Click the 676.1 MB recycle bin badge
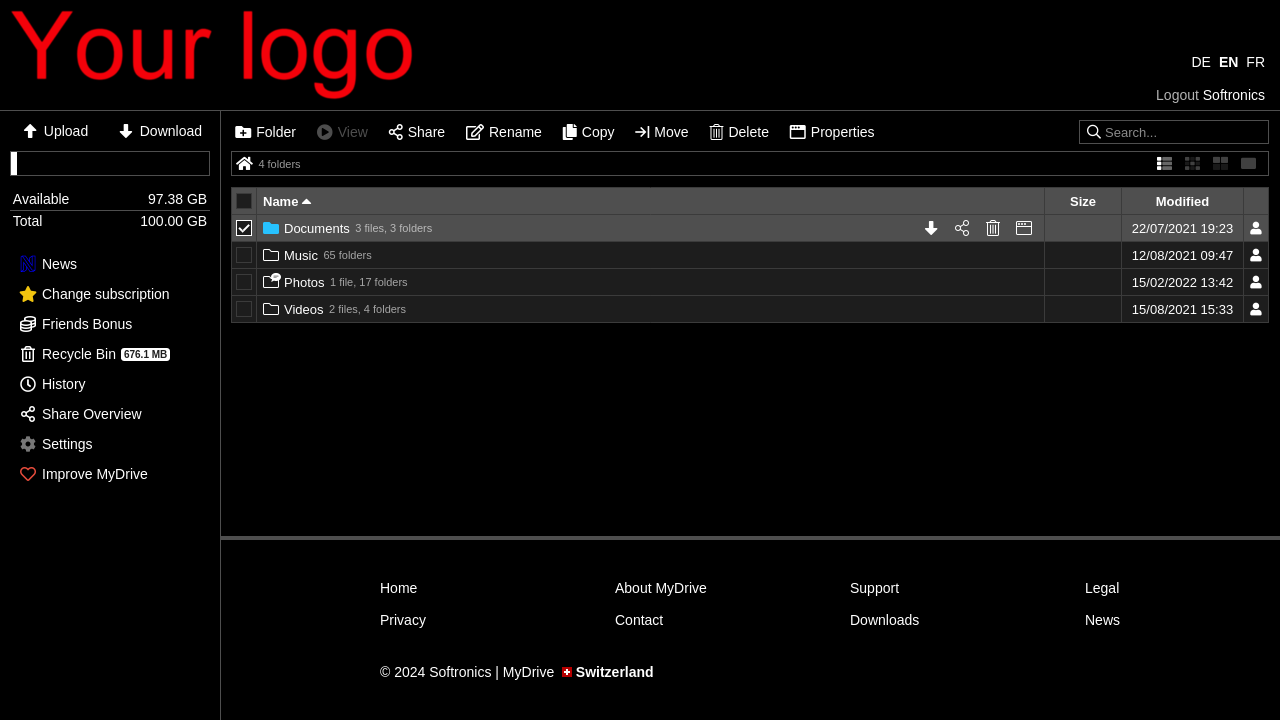Viewport: 1280px width, 720px height. 145,354
